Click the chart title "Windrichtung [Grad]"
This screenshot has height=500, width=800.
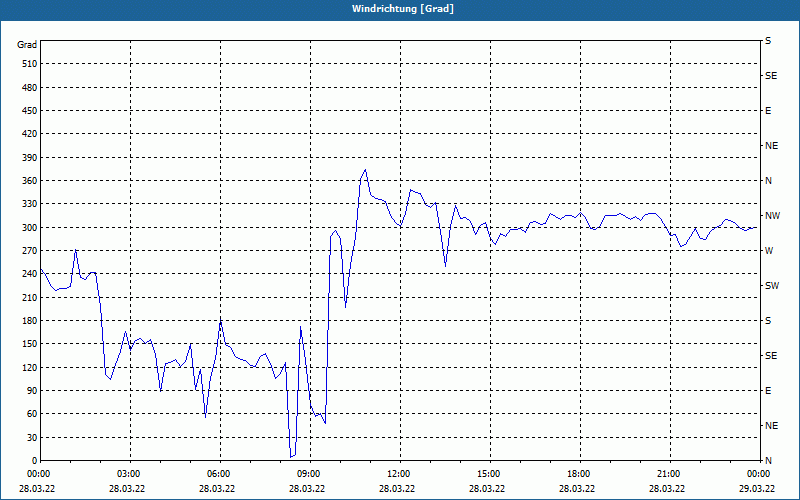(x=403, y=9)
